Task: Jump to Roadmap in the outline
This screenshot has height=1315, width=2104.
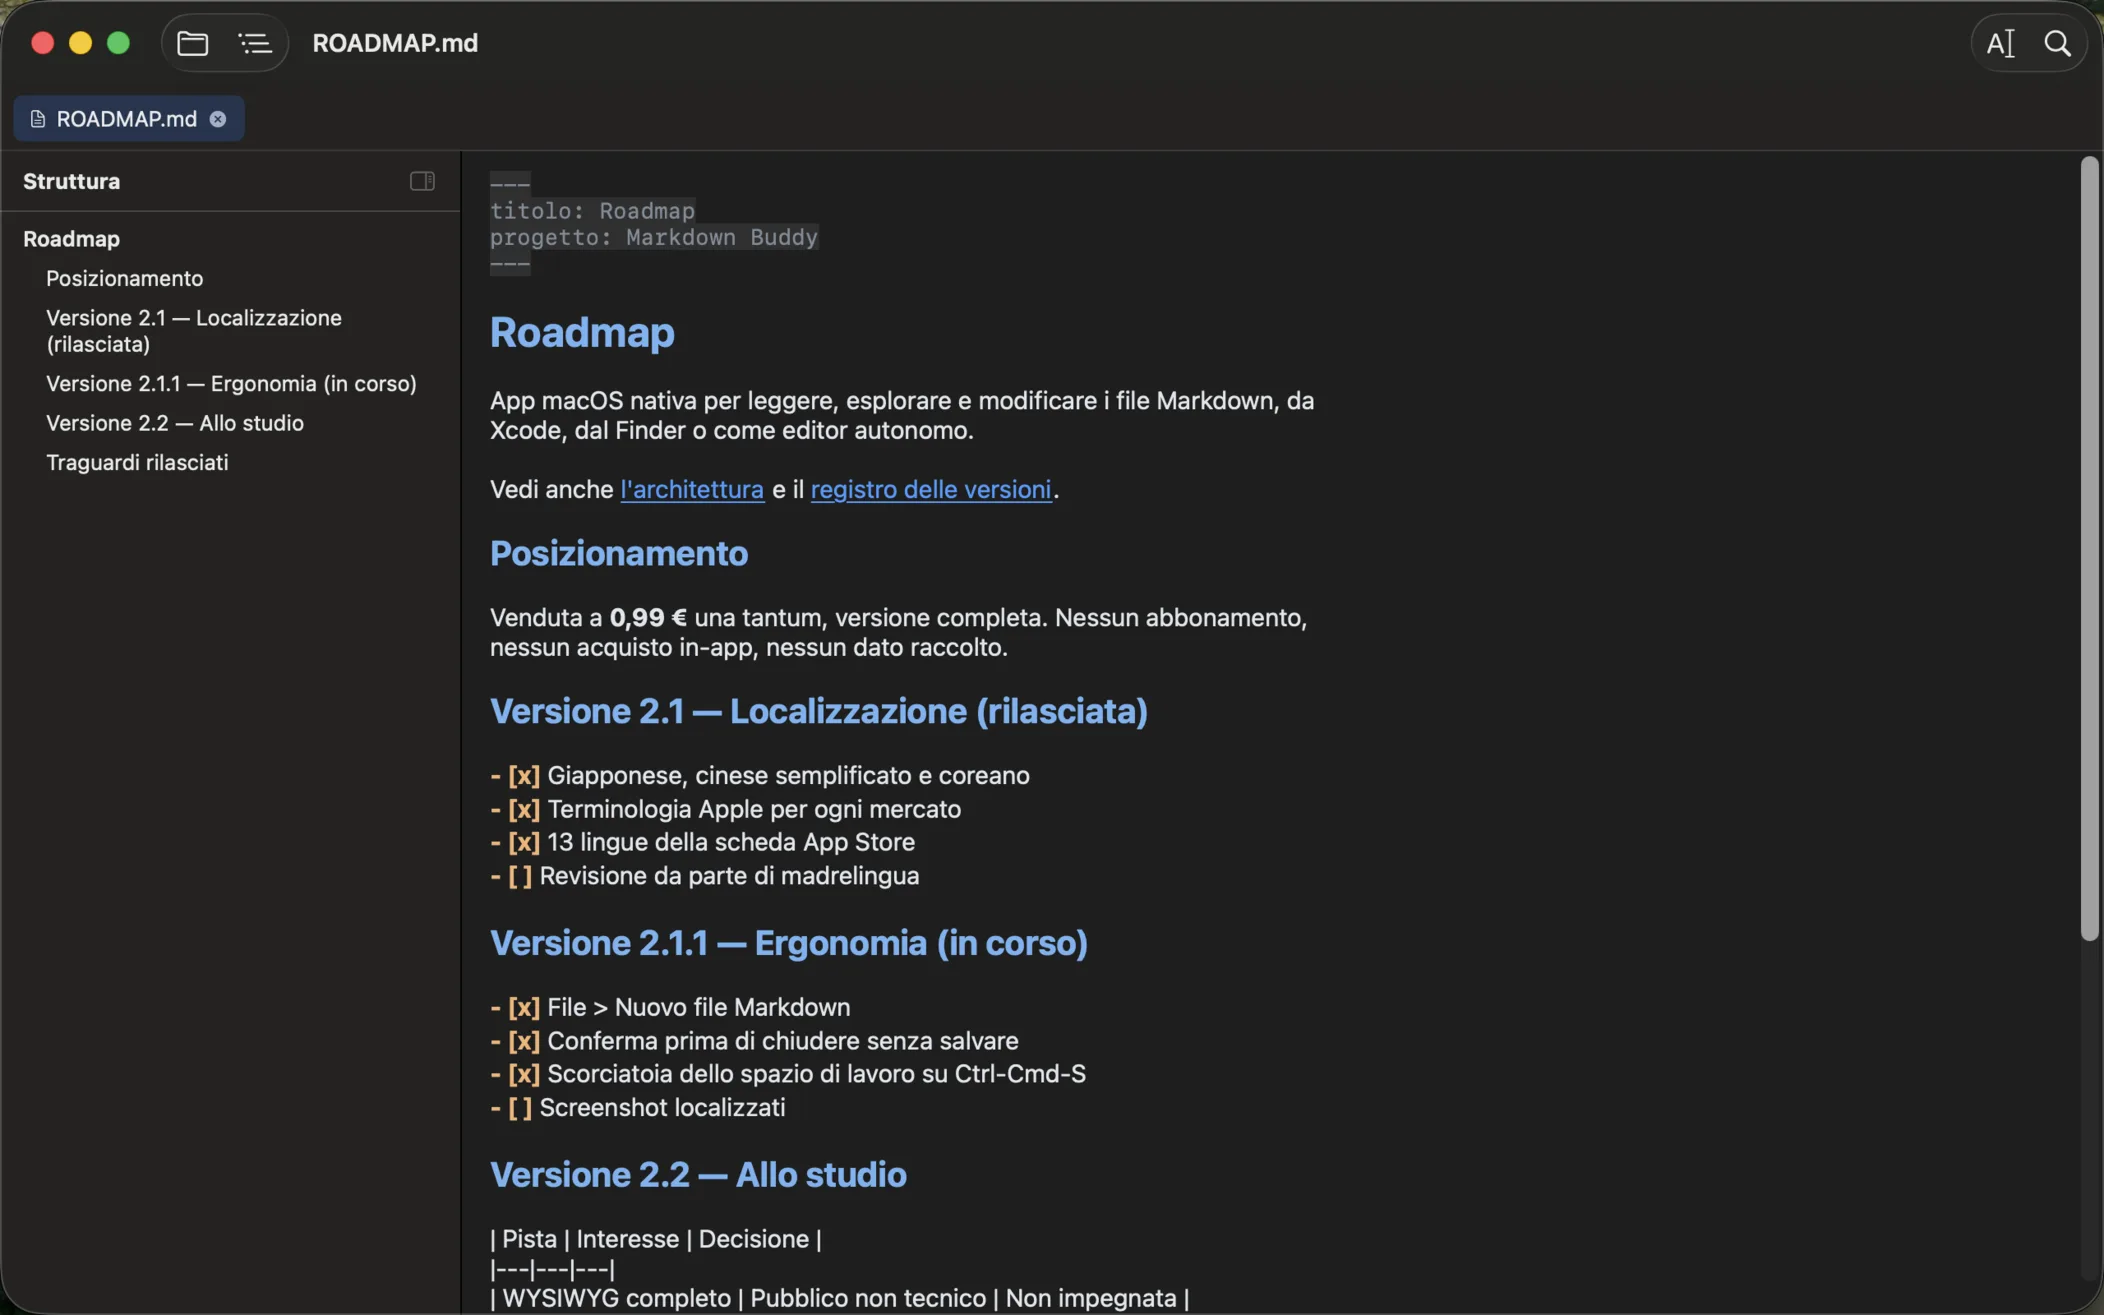Action: coord(71,239)
